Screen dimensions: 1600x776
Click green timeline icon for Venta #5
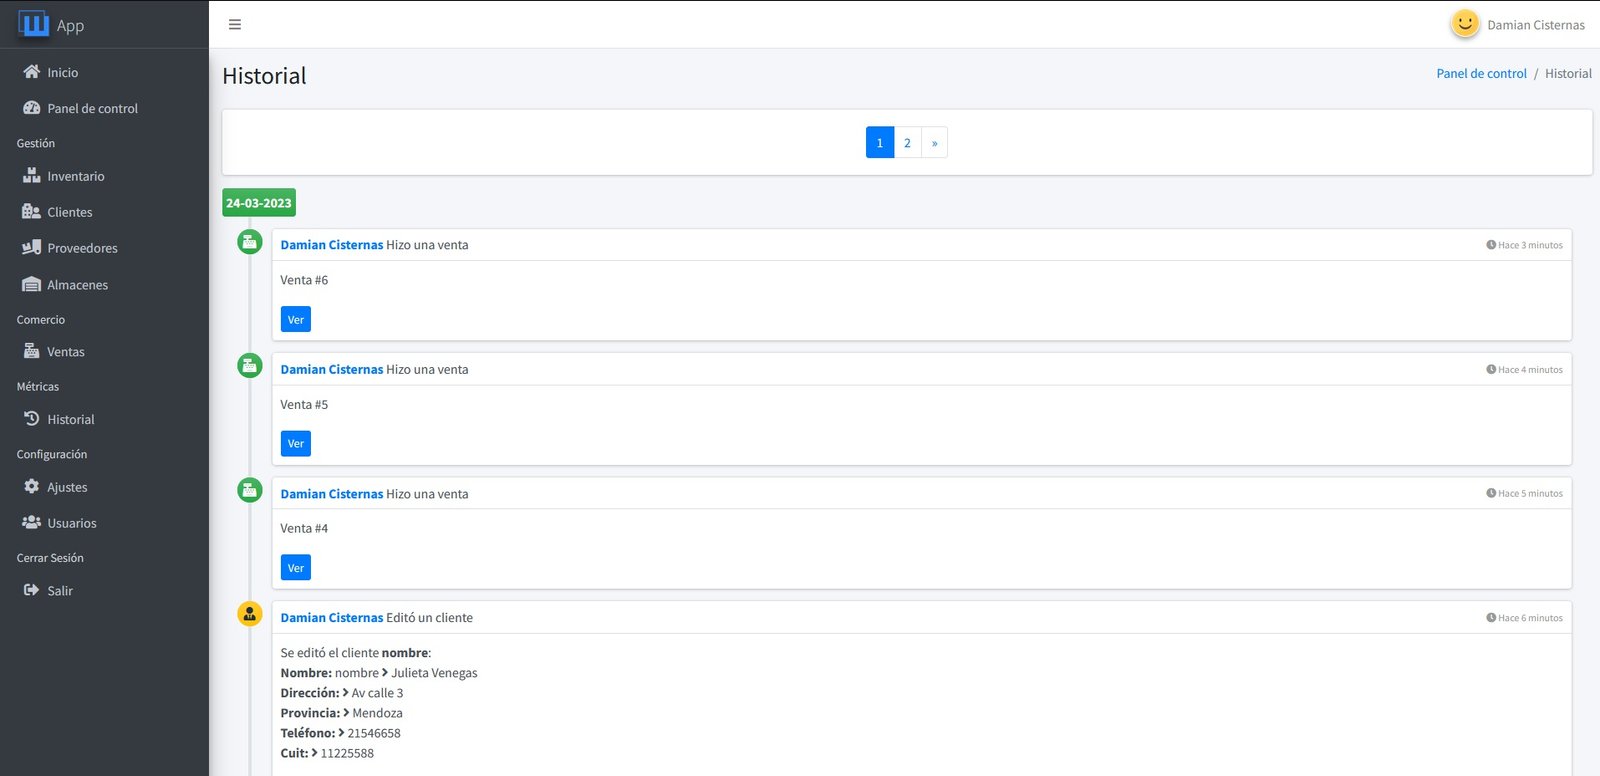tap(250, 366)
